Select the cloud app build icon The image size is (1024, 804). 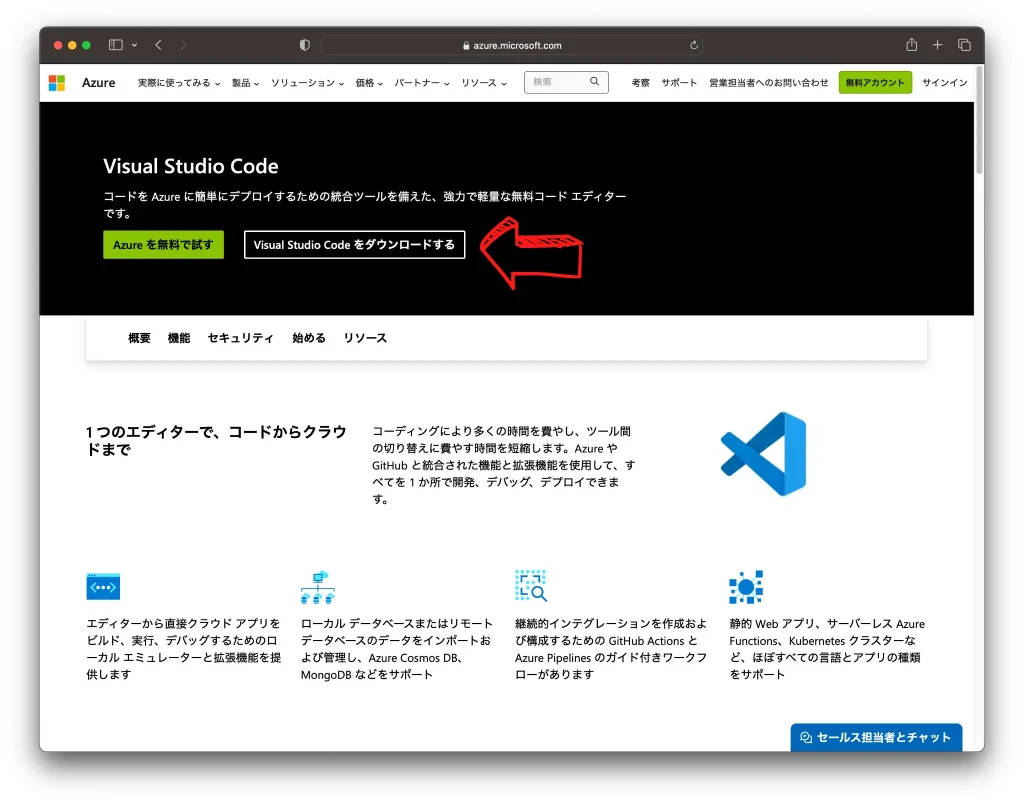coord(103,587)
